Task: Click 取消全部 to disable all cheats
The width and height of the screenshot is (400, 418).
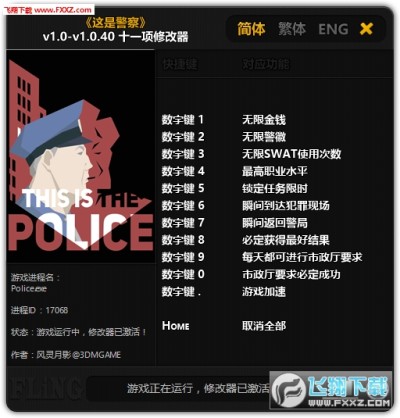Action: [264, 326]
